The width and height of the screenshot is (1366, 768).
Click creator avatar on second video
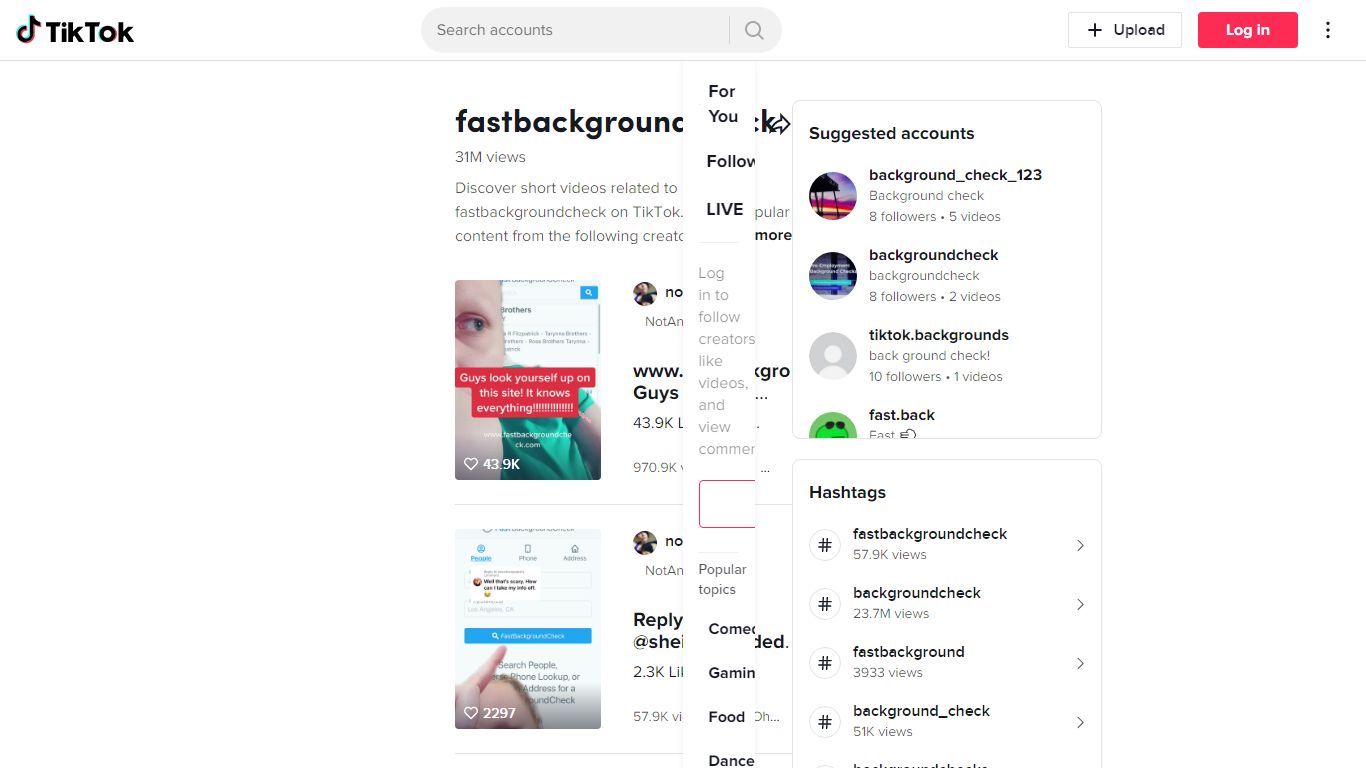click(x=645, y=542)
